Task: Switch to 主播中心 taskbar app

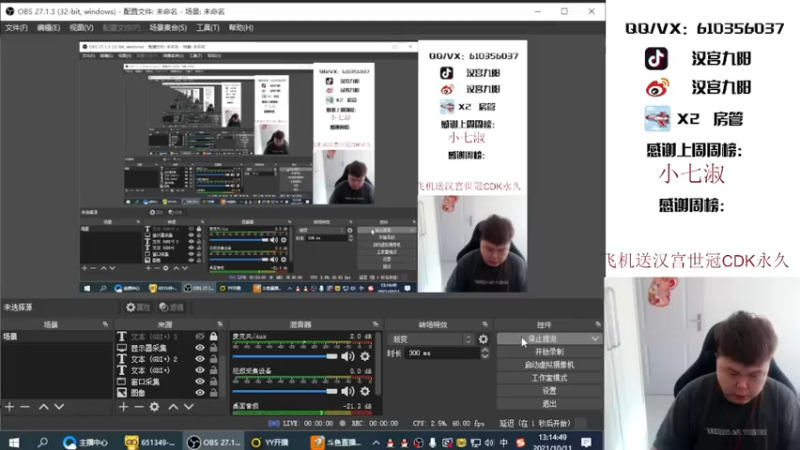Action: tap(86, 442)
